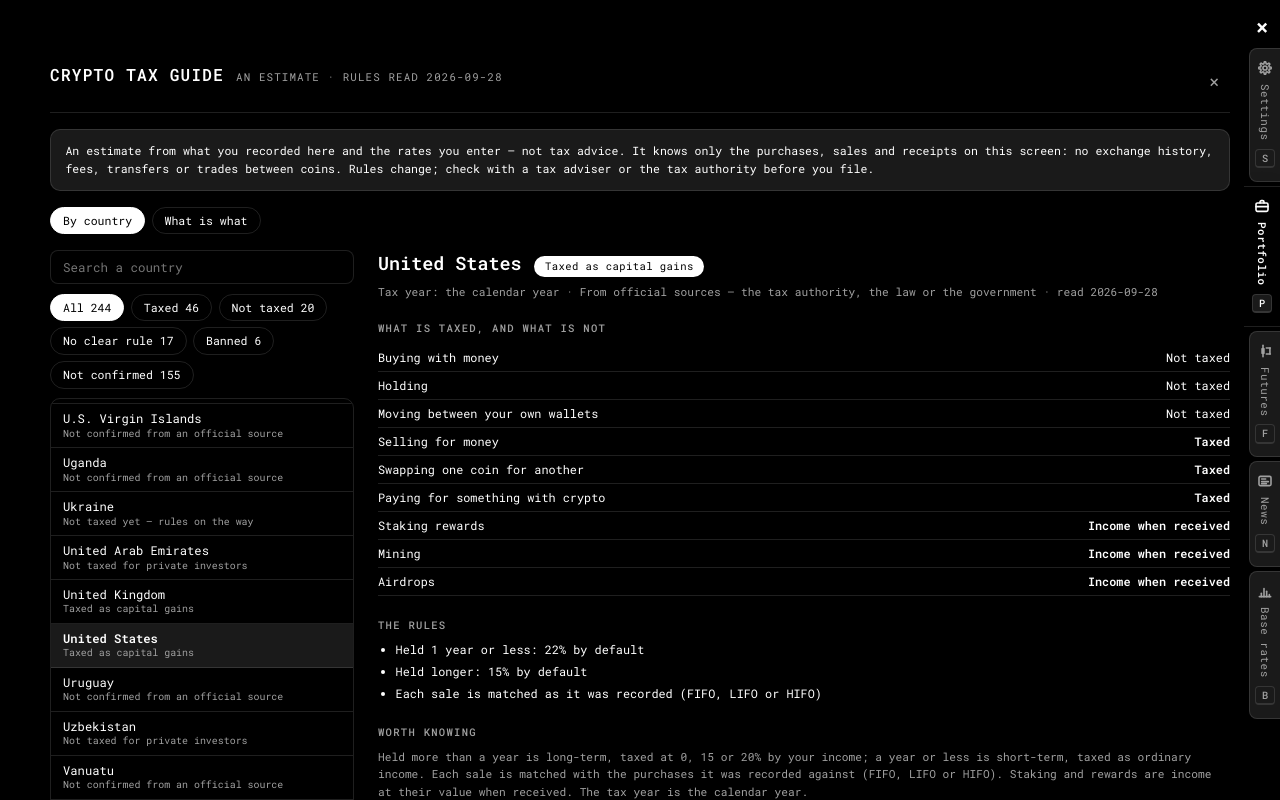Close the side panel with the bold X above Settings
The width and height of the screenshot is (1280, 800).
pyautogui.click(x=1262, y=28)
